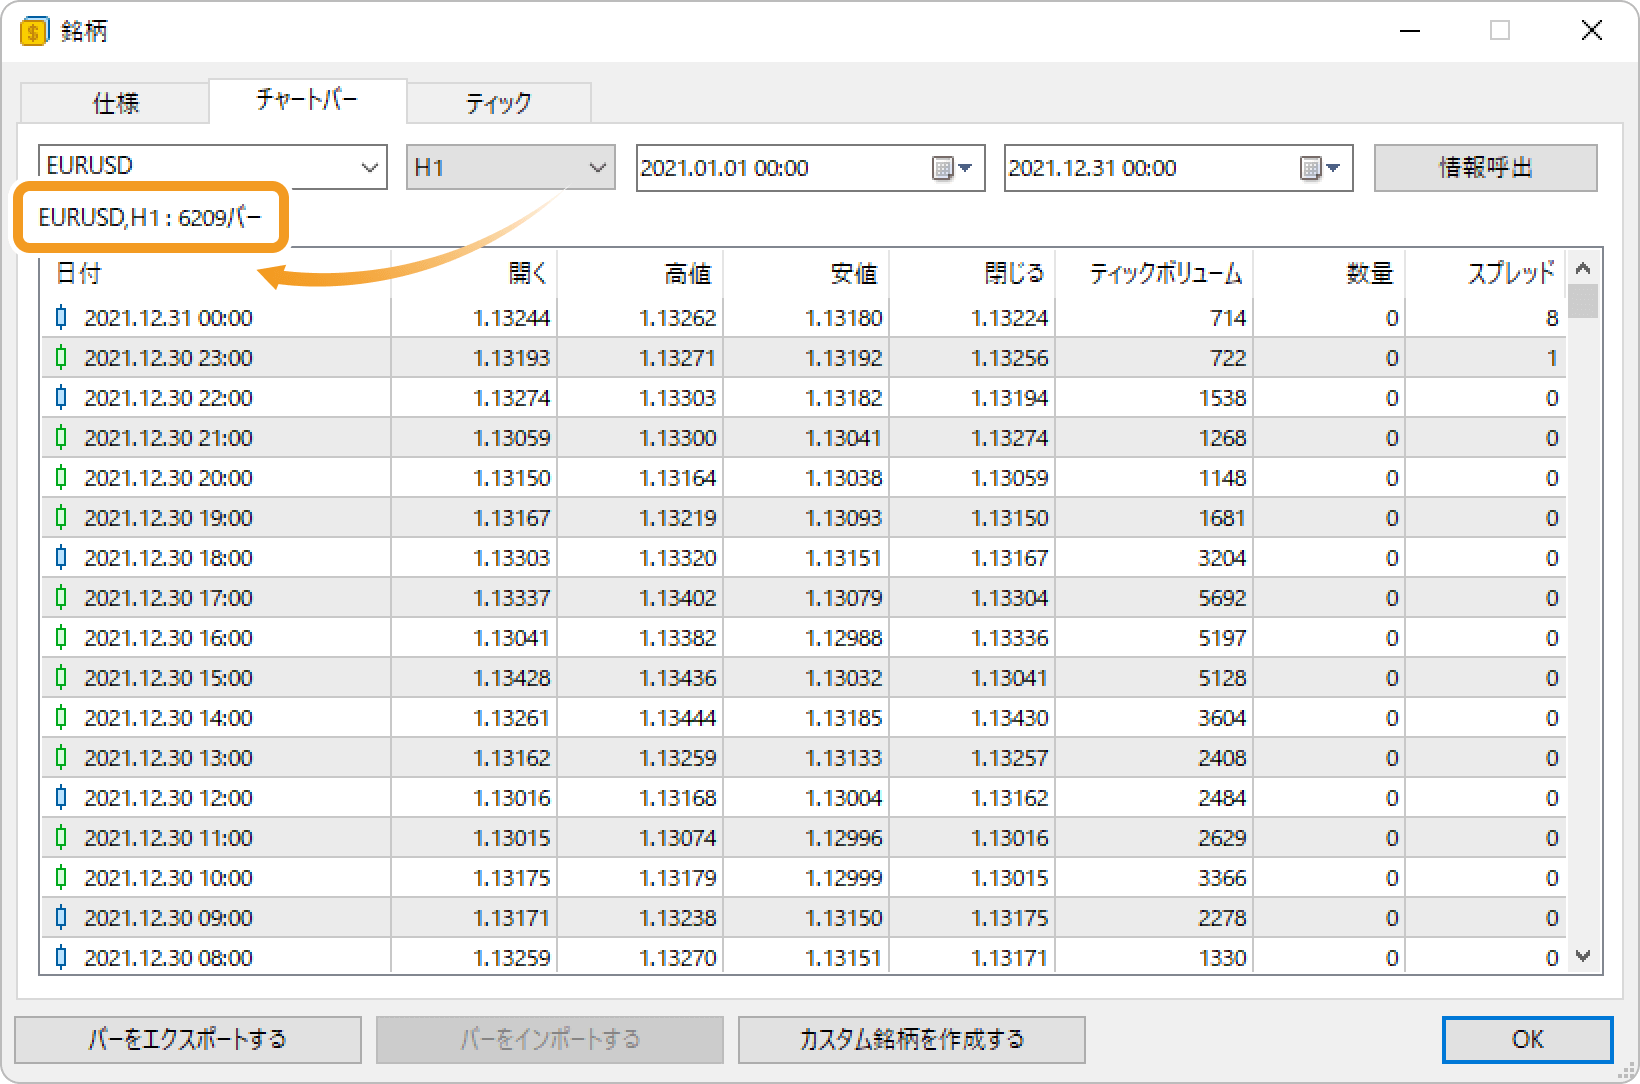Click candle icon of 2021.12.30 12:00 row

coord(61,798)
